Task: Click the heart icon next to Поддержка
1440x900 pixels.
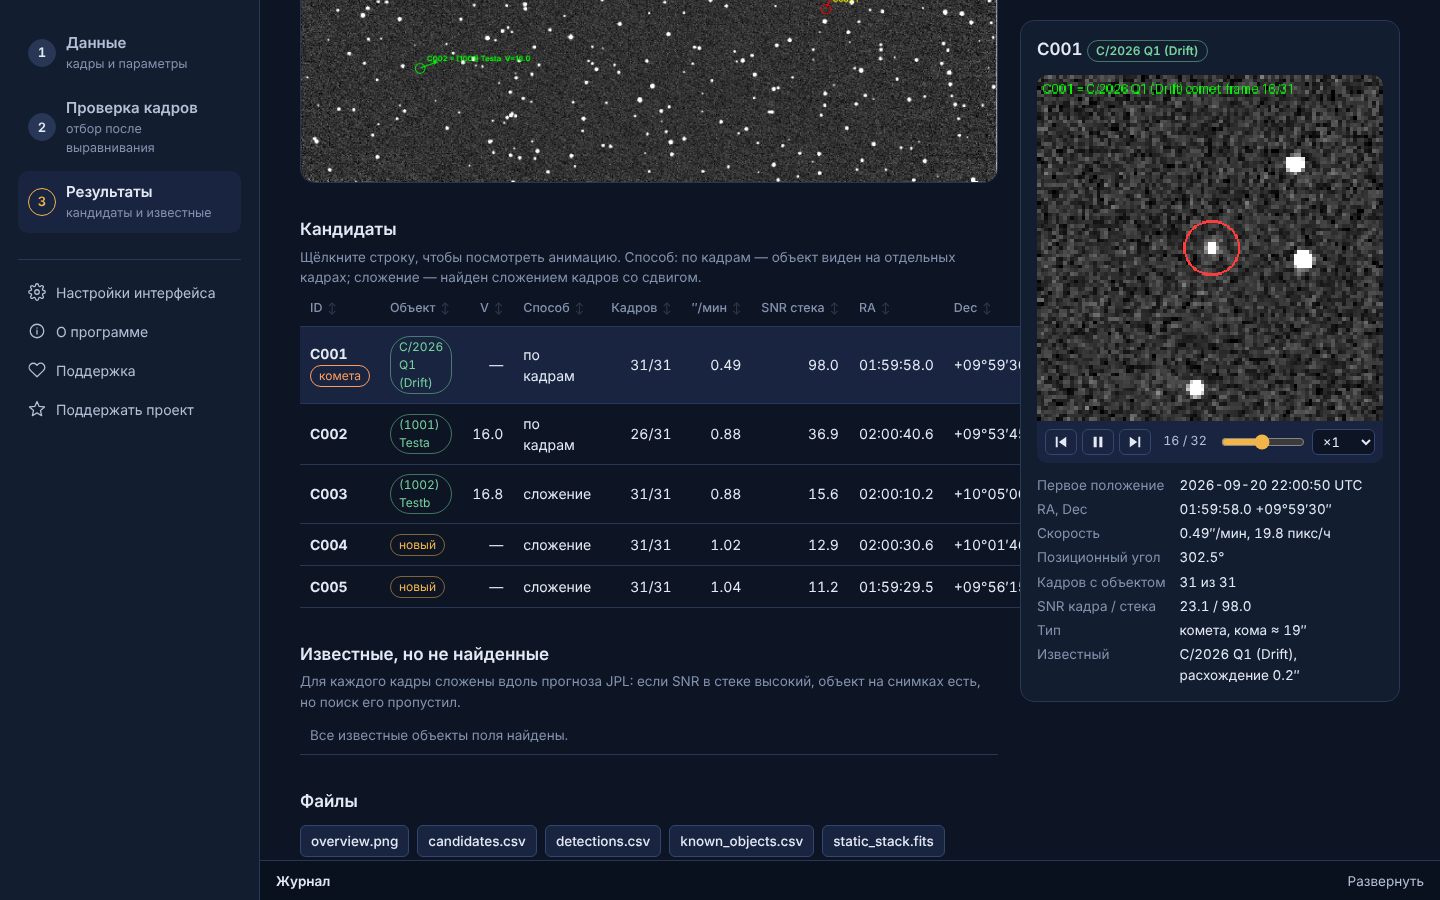Action: 37,370
